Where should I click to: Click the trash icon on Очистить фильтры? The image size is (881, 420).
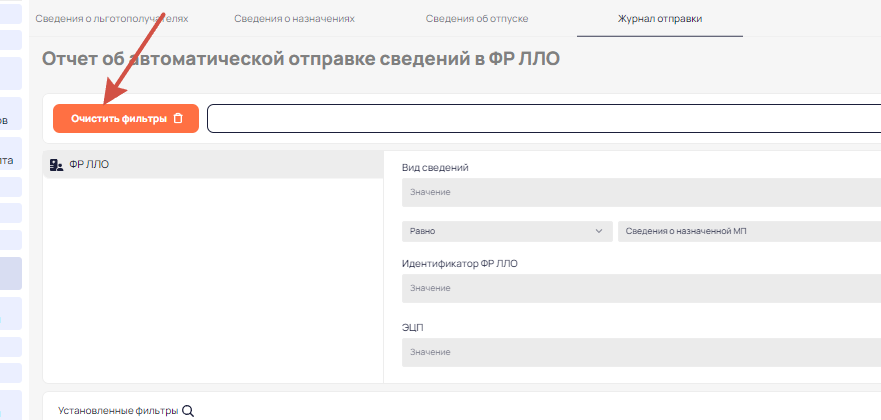[x=178, y=118]
